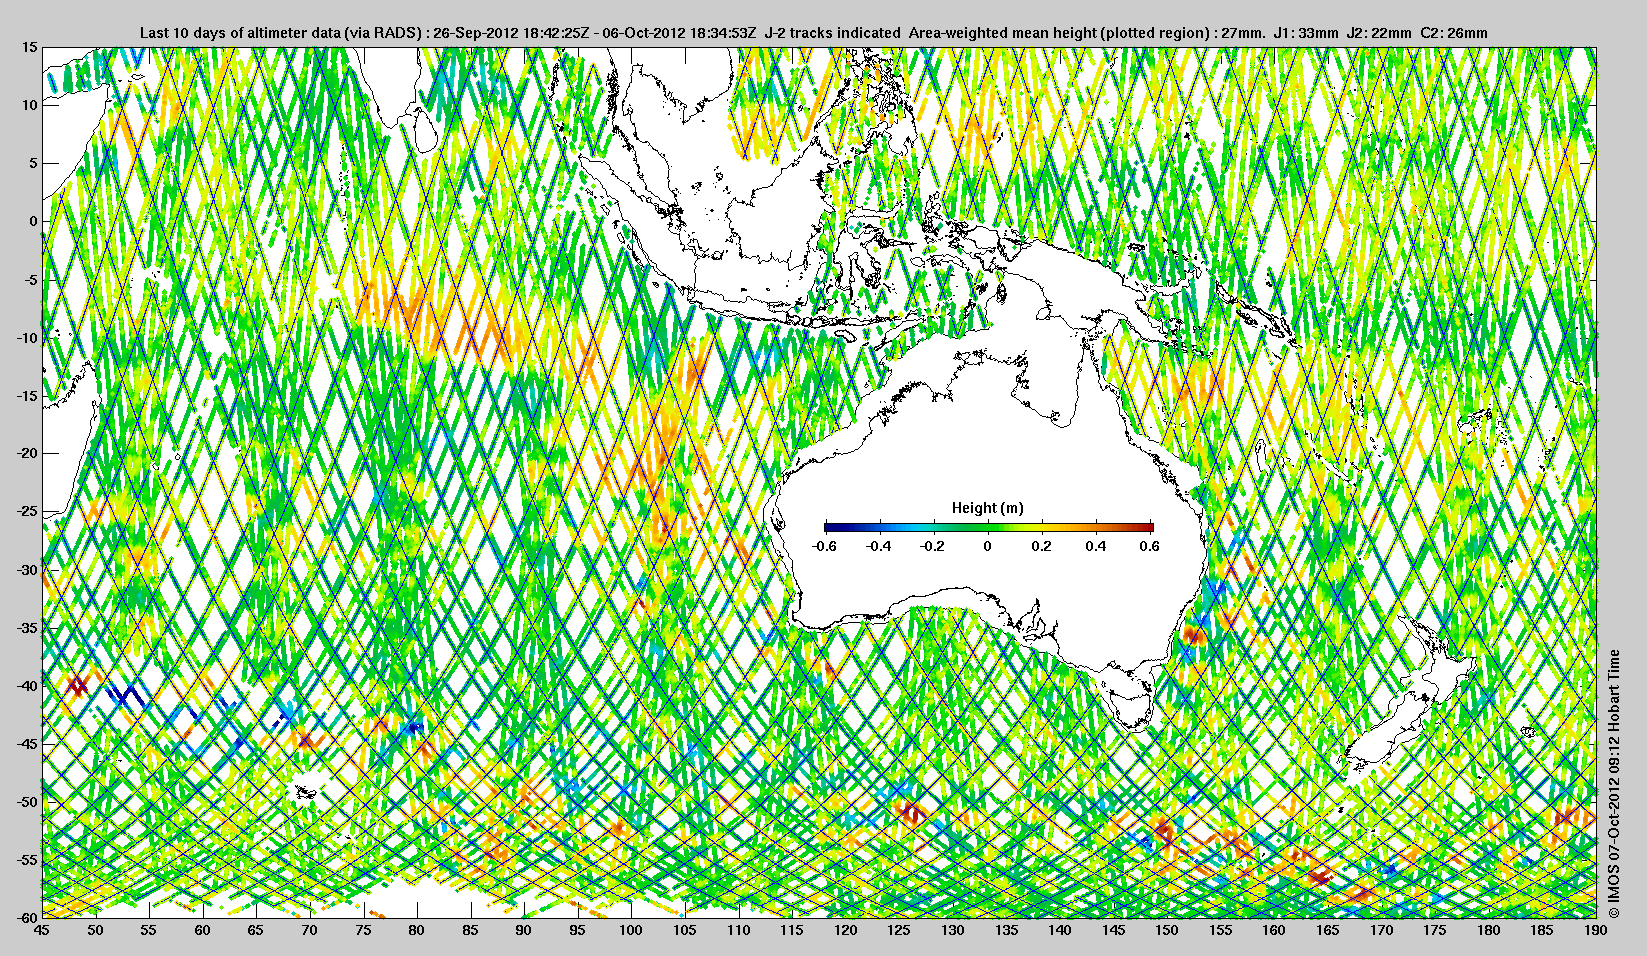The image size is (1647, 956).
Task: Click longitude tick label '70' on x-axis
Action: click(x=309, y=930)
